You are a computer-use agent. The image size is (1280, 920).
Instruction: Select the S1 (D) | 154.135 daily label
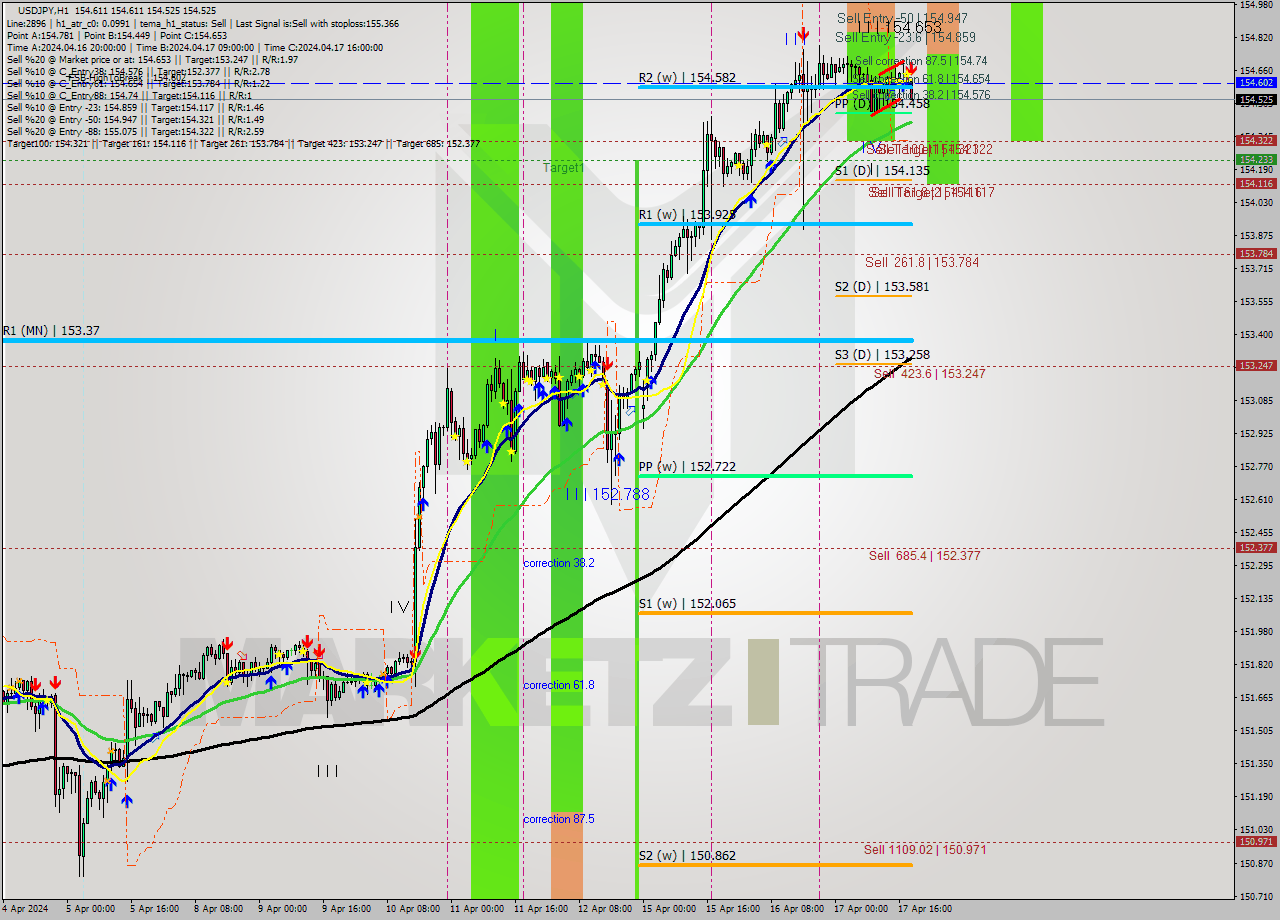882,171
